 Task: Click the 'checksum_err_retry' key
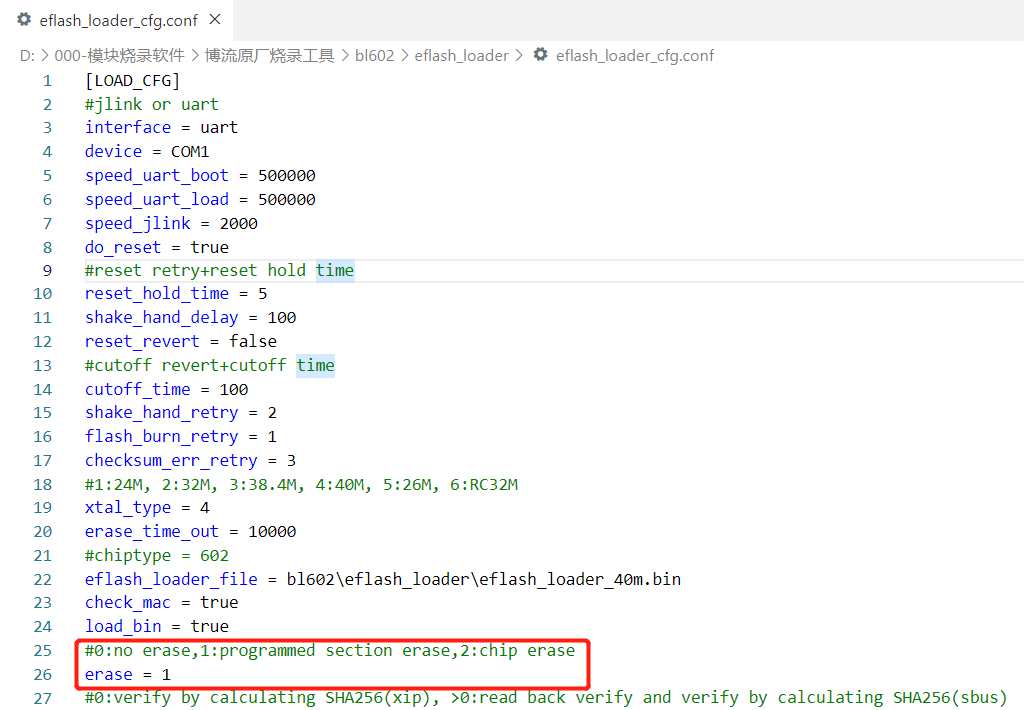171,460
